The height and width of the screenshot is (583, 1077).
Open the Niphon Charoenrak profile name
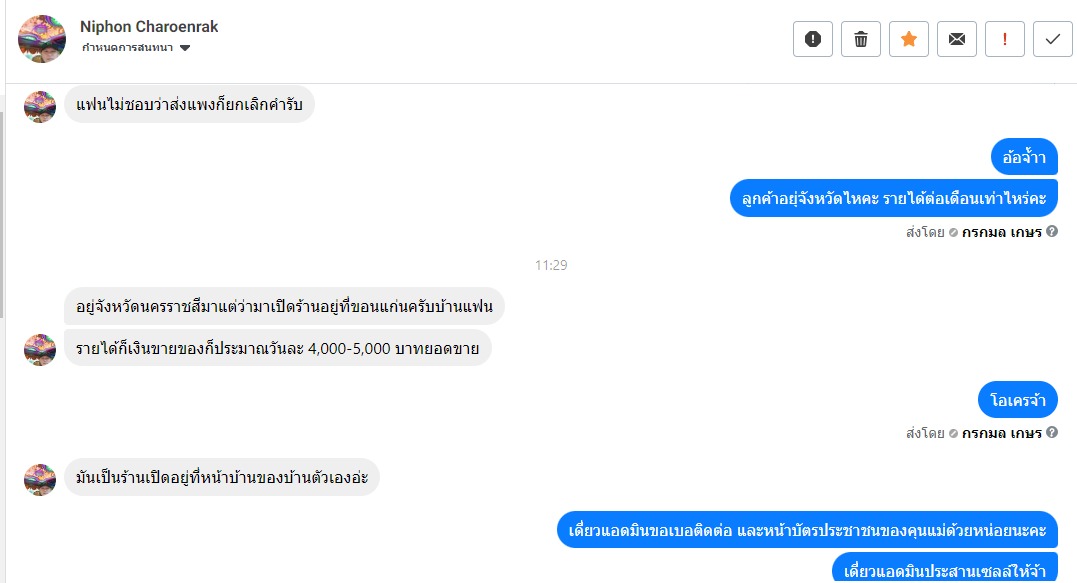tap(149, 27)
